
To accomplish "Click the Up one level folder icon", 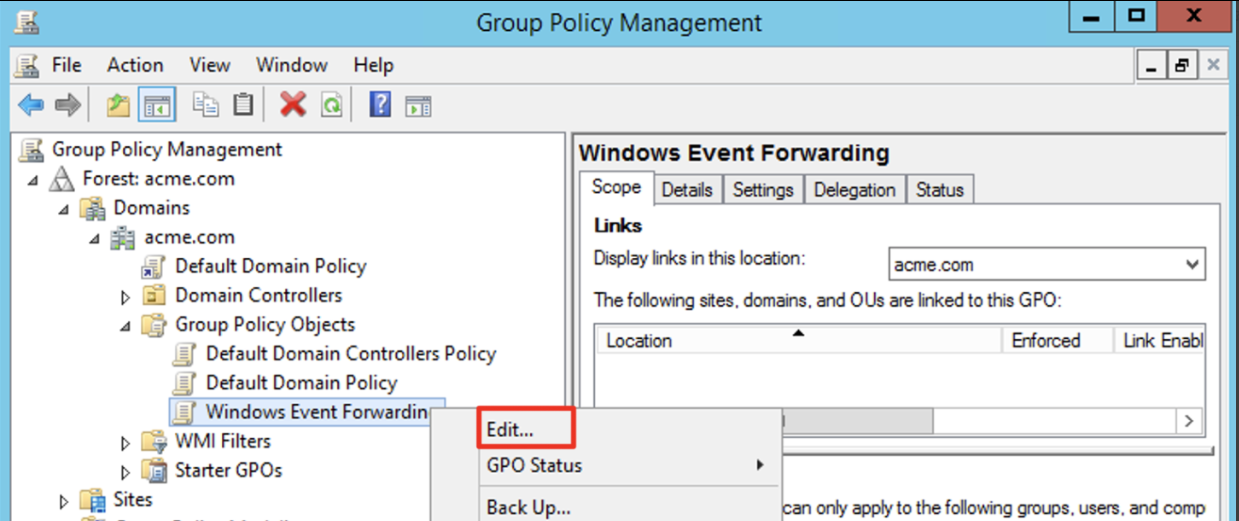I will 119,104.
